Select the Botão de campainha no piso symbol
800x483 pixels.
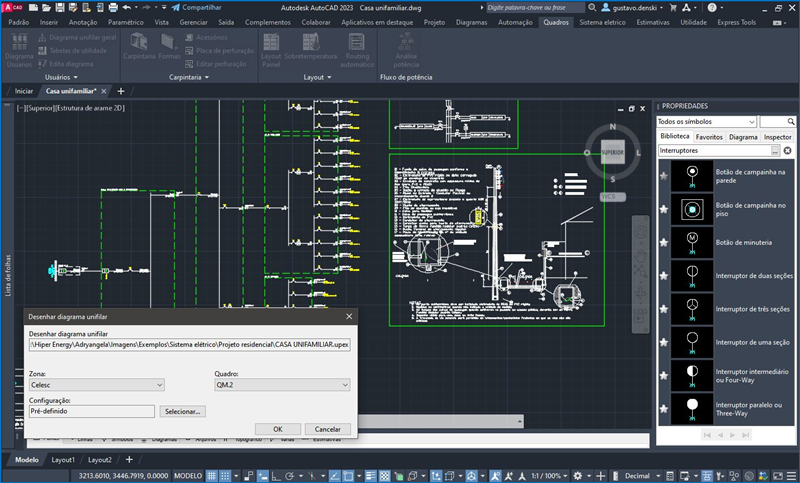click(x=690, y=209)
